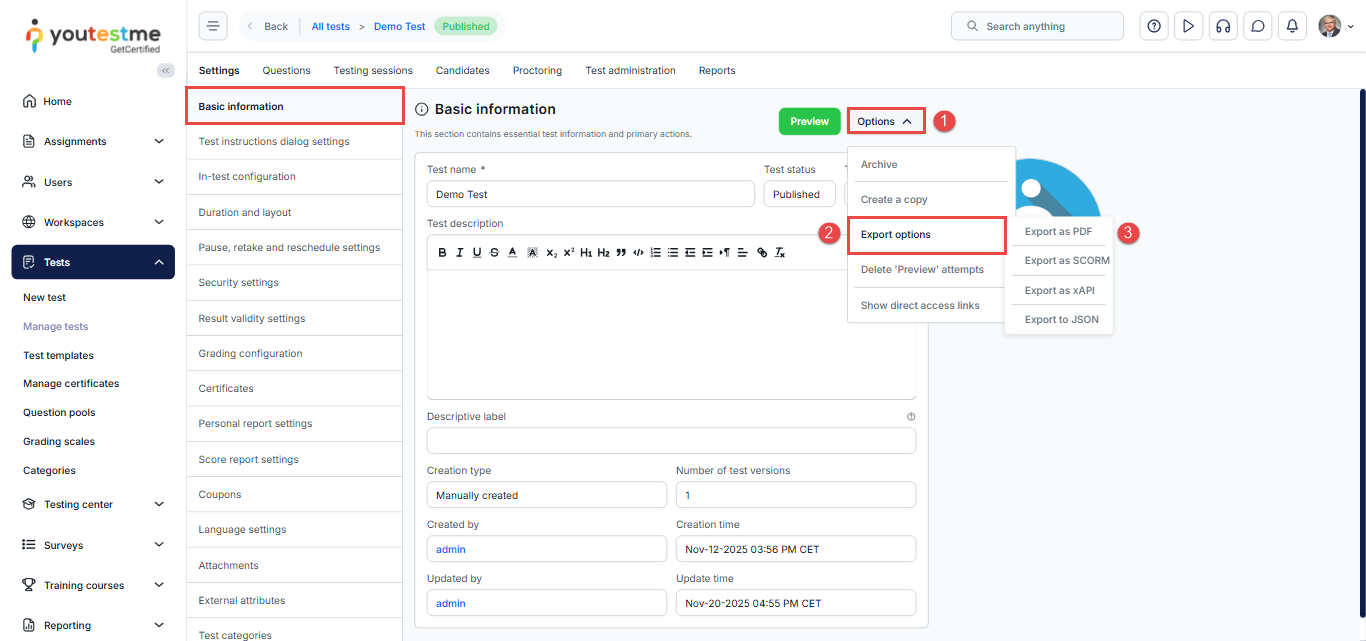Toggle the hamburger menu button

(213, 26)
